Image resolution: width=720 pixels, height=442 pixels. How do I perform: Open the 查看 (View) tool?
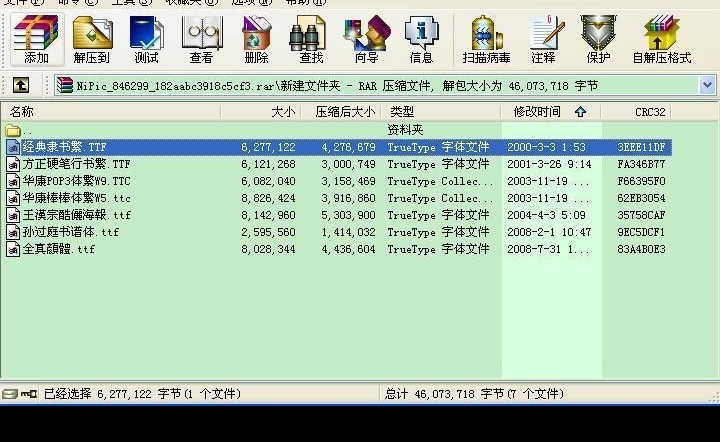click(201, 39)
